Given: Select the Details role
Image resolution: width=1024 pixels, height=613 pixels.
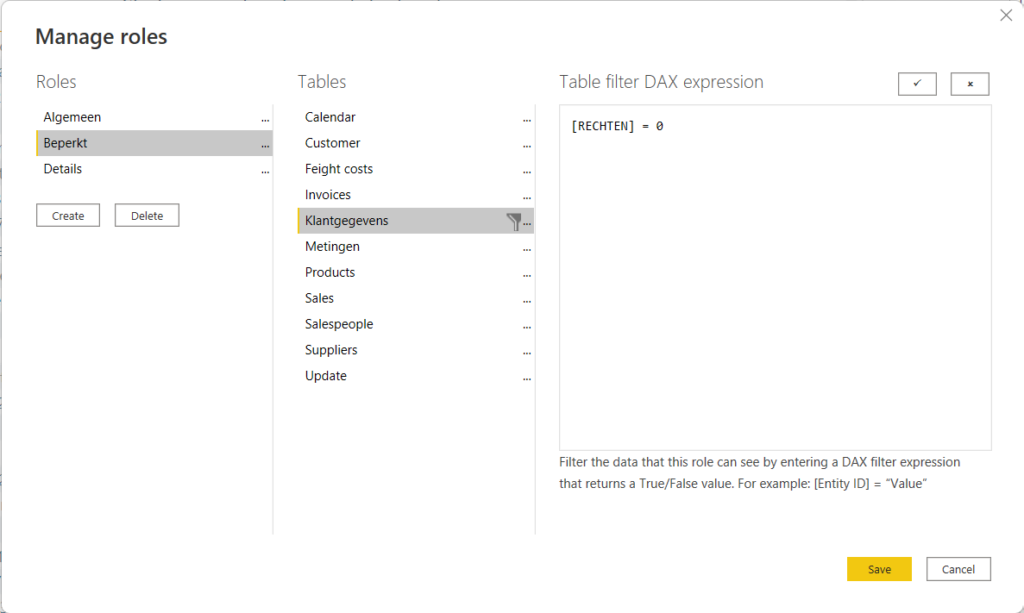Looking at the screenshot, I should click(63, 169).
